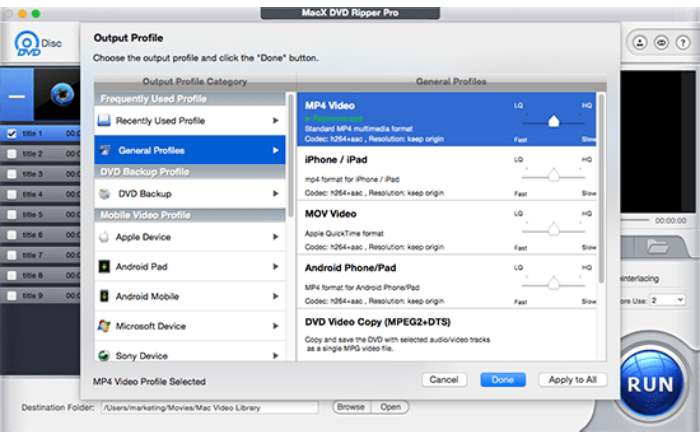Check the title 2 checkbox
This screenshot has height=440, width=700.
coord(12,154)
